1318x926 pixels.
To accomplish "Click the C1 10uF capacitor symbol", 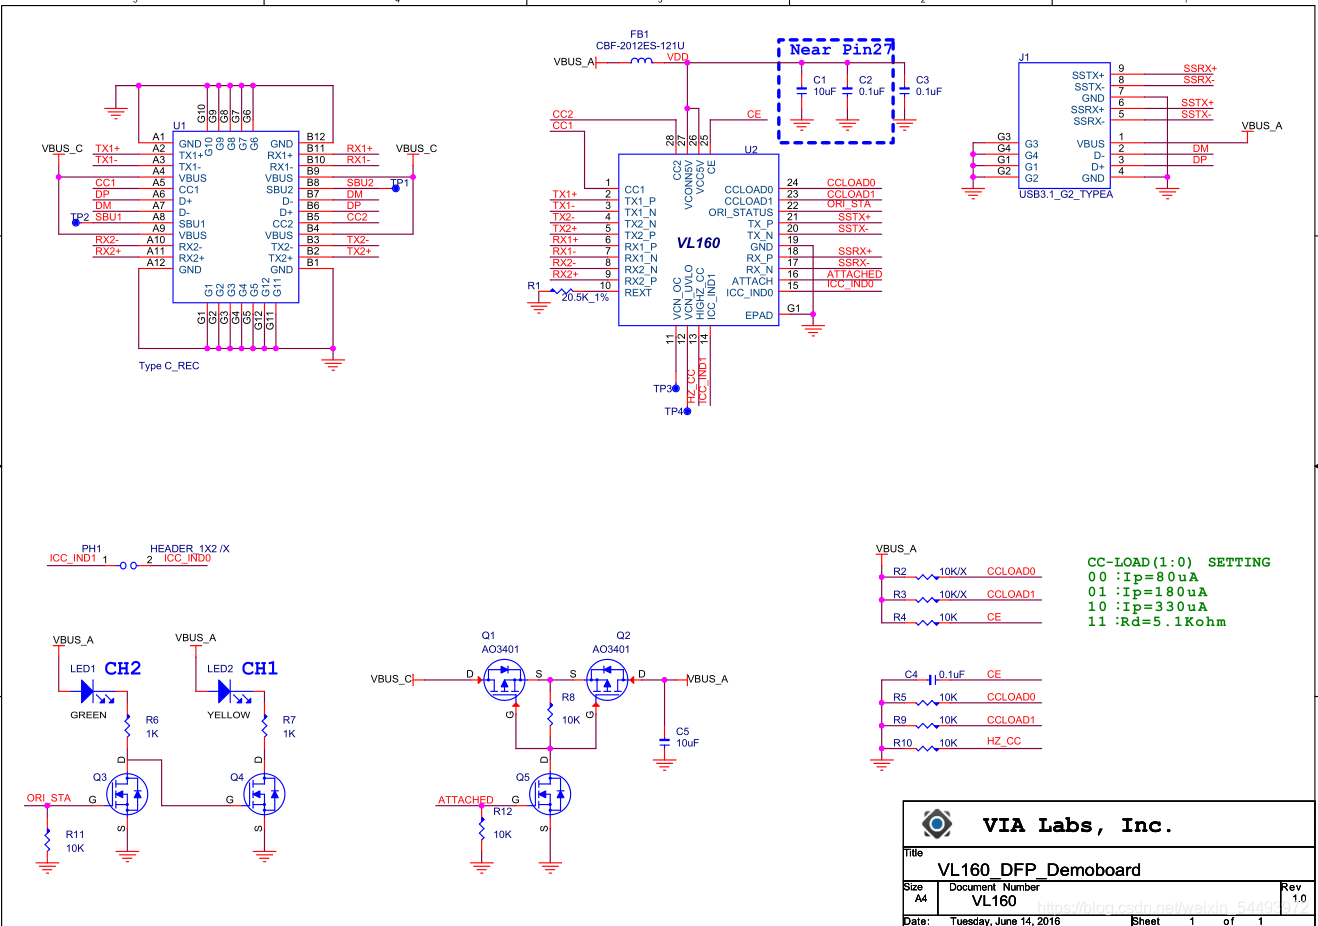I will 801,90.
